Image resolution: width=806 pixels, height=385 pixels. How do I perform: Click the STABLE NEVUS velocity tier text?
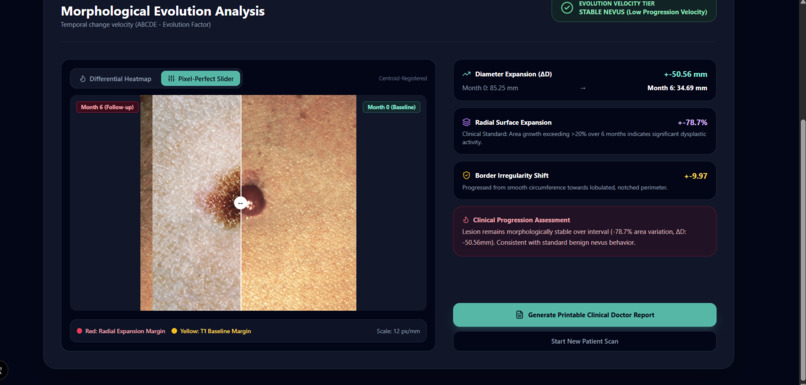tap(643, 12)
